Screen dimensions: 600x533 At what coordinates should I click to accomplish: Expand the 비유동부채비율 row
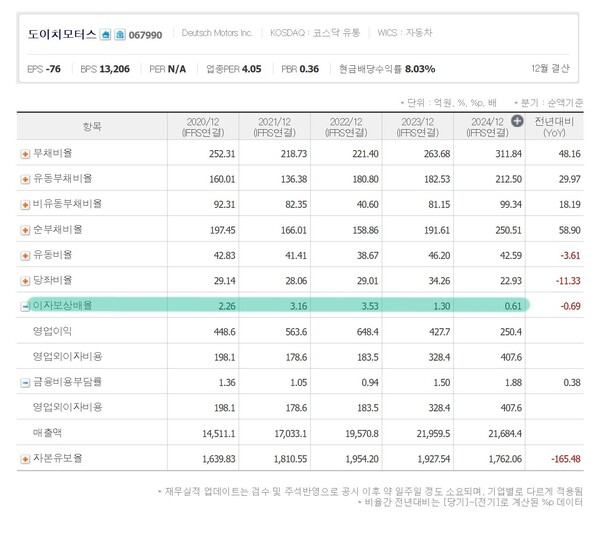click(x=25, y=205)
